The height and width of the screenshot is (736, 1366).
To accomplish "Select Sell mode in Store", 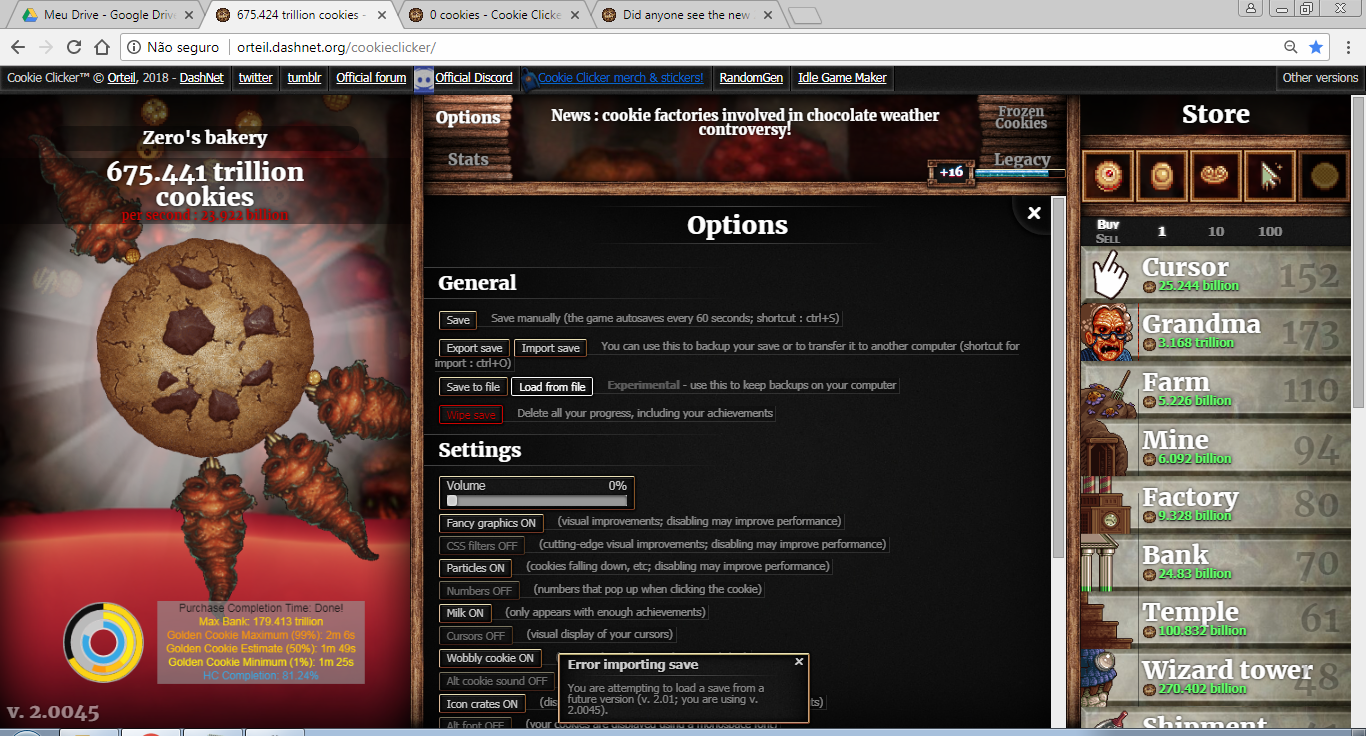I will click(x=1107, y=239).
